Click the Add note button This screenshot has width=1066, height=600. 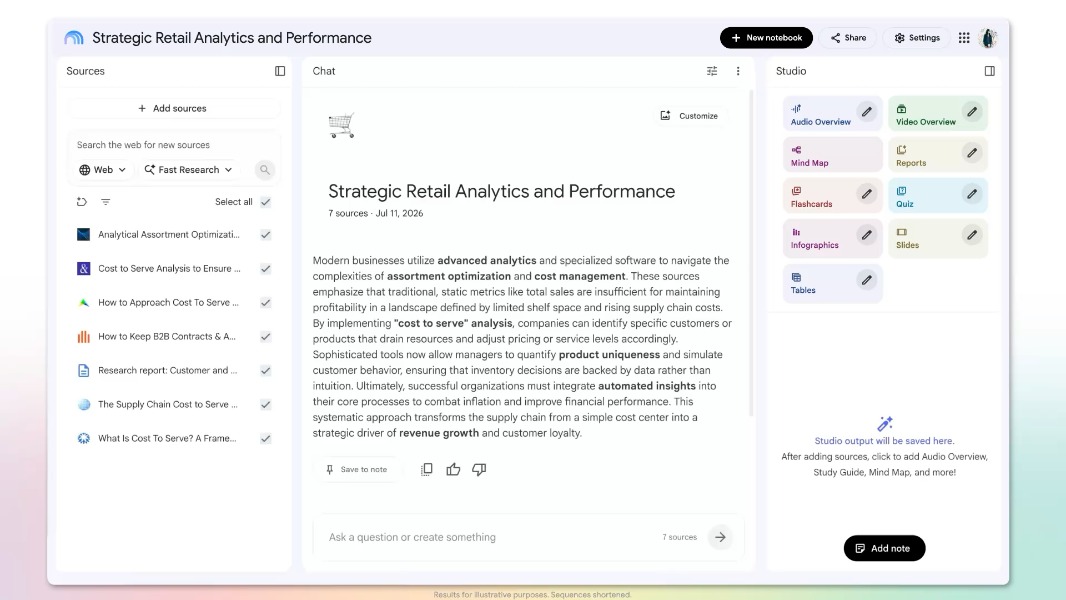coord(884,548)
